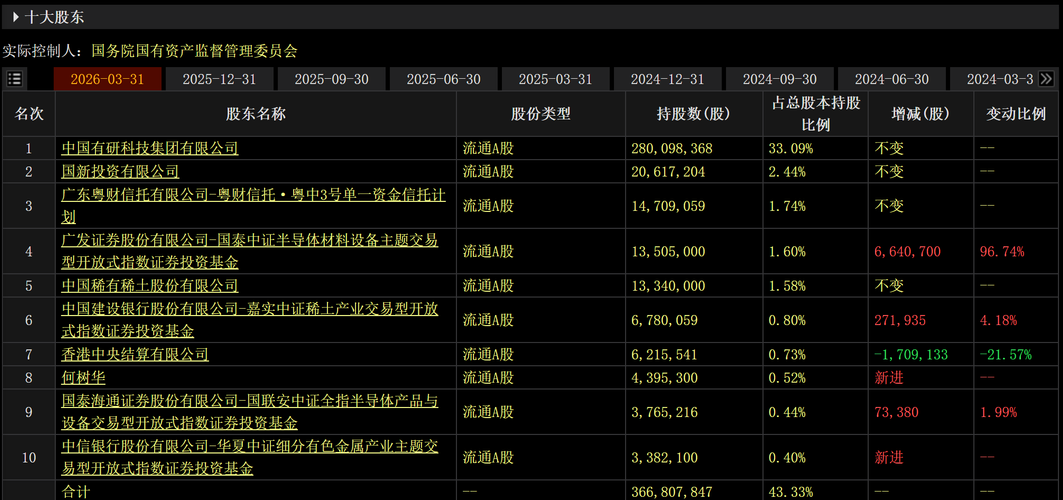Click the holding value 20,617,204
This screenshot has width=1063, height=500.
668,171
